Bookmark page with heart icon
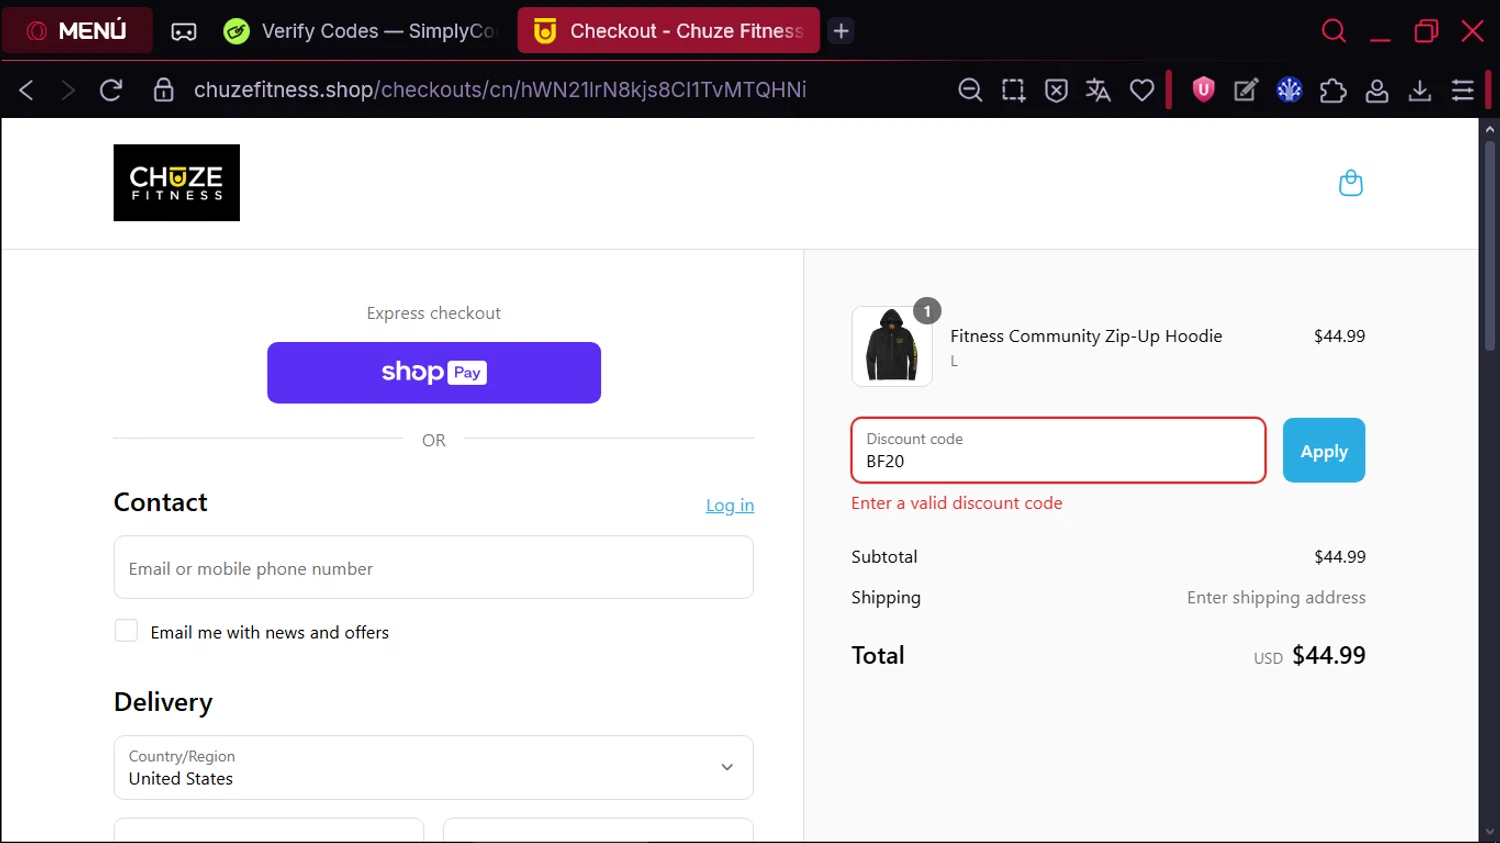This screenshot has width=1500, height=843. 1142,90
